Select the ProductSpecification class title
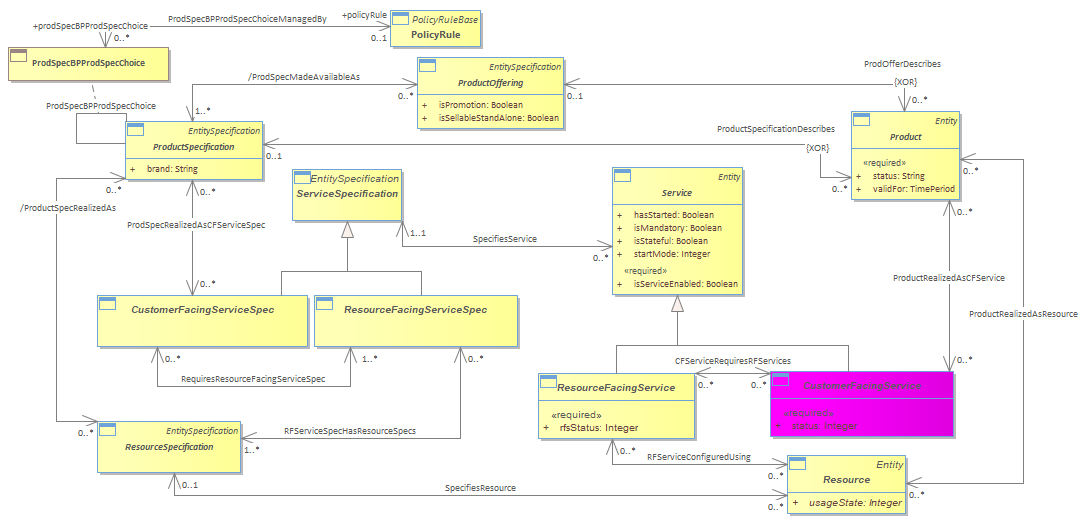This screenshot has height=524, width=1084. pyautogui.click(x=194, y=147)
